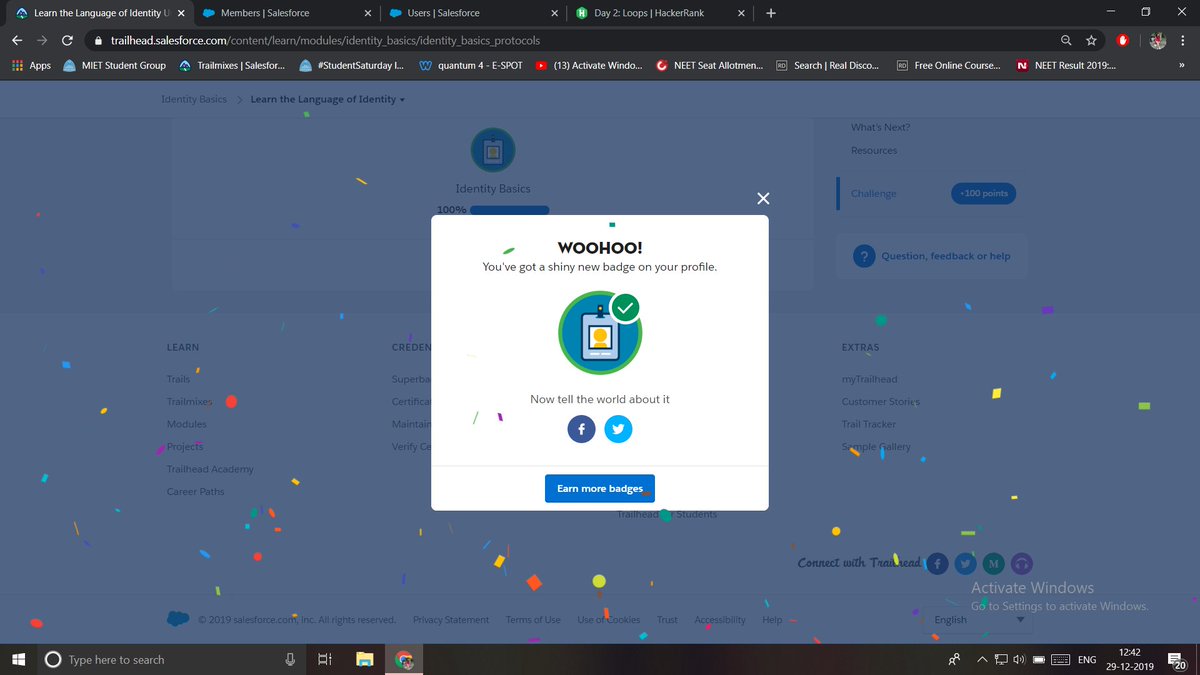Click the 100% progress bar
The height and width of the screenshot is (675, 1200).
point(509,210)
